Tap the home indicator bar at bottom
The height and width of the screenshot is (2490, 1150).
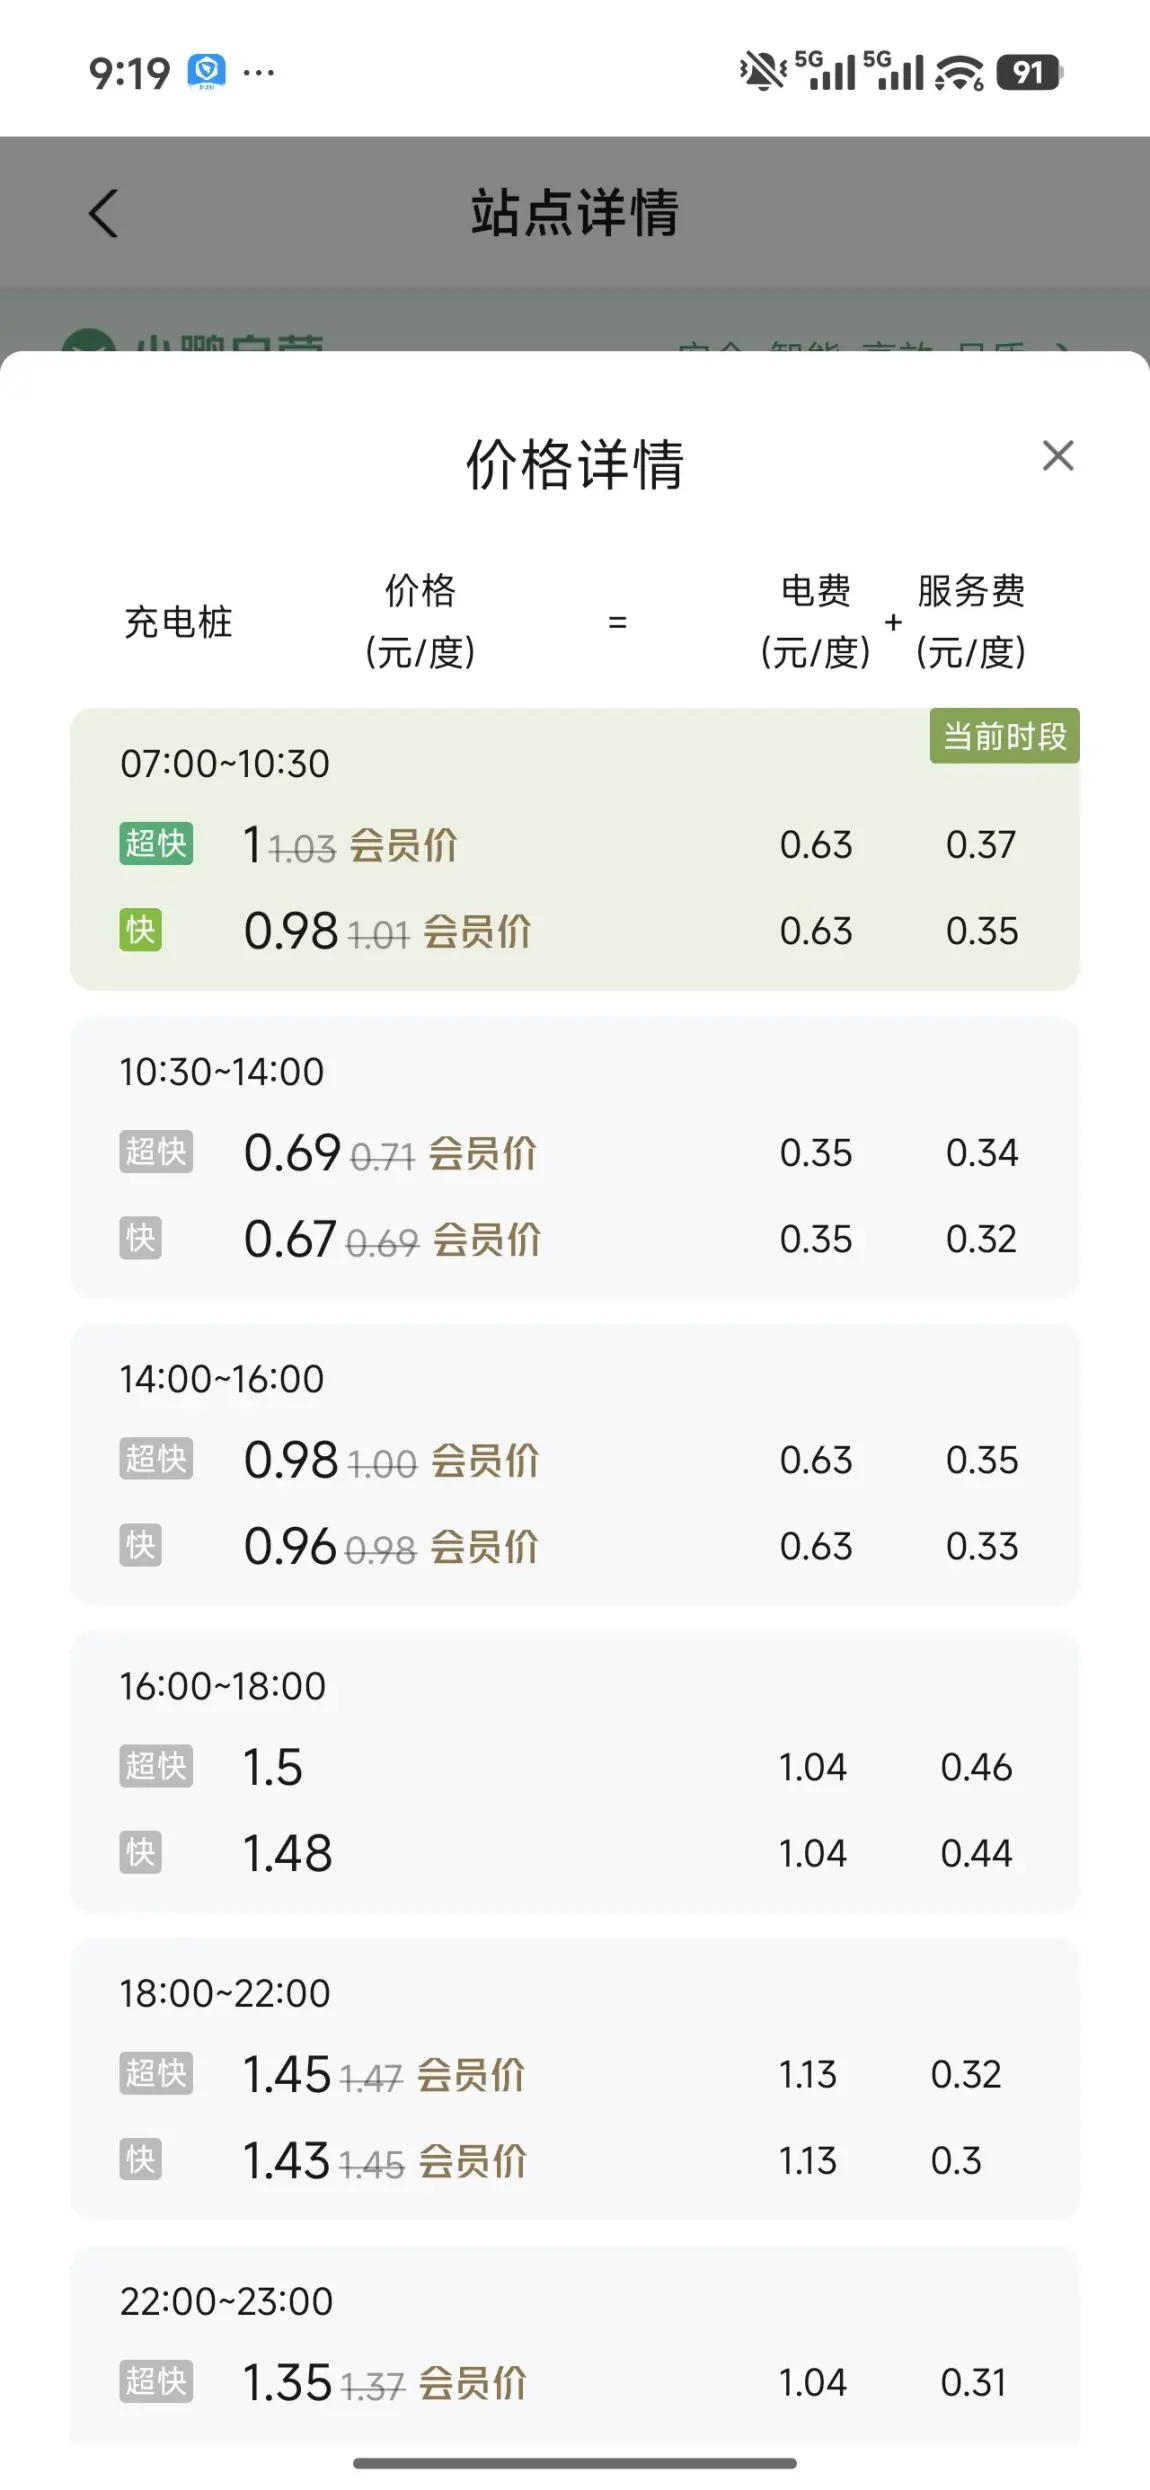click(575, 2463)
